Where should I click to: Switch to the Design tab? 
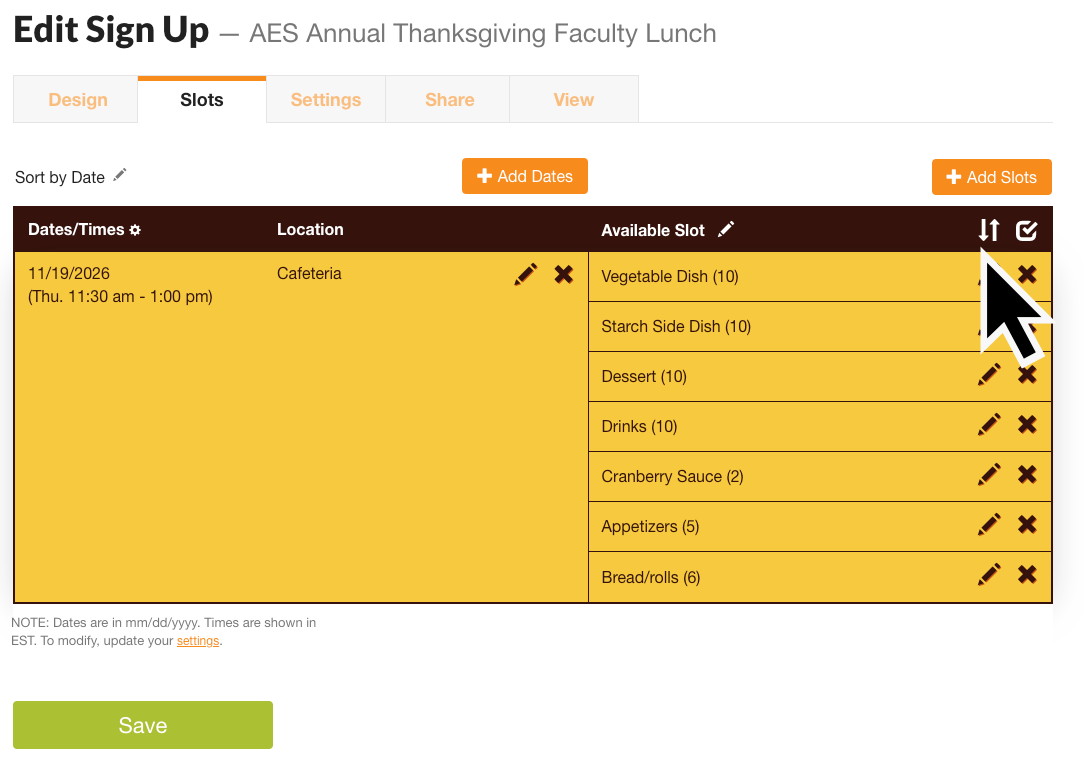pyautogui.click(x=78, y=100)
